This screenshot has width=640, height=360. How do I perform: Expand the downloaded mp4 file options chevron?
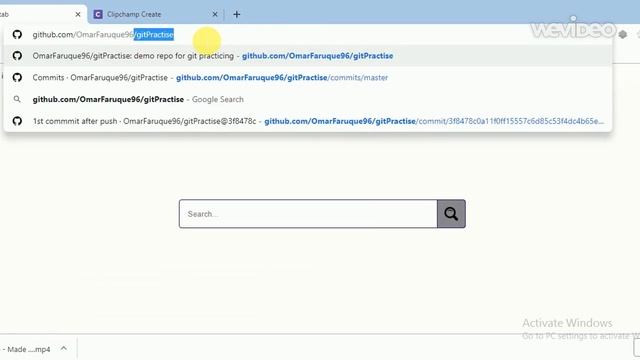click(64, 349)
